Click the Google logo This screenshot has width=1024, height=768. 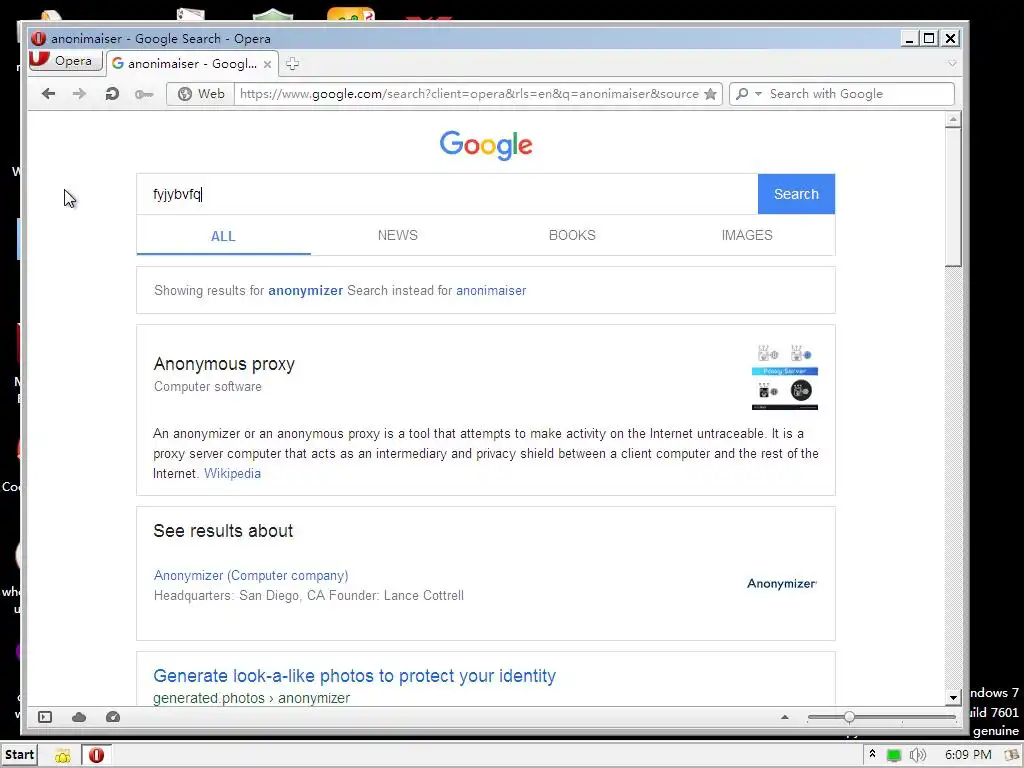click(x=486, y=145)
